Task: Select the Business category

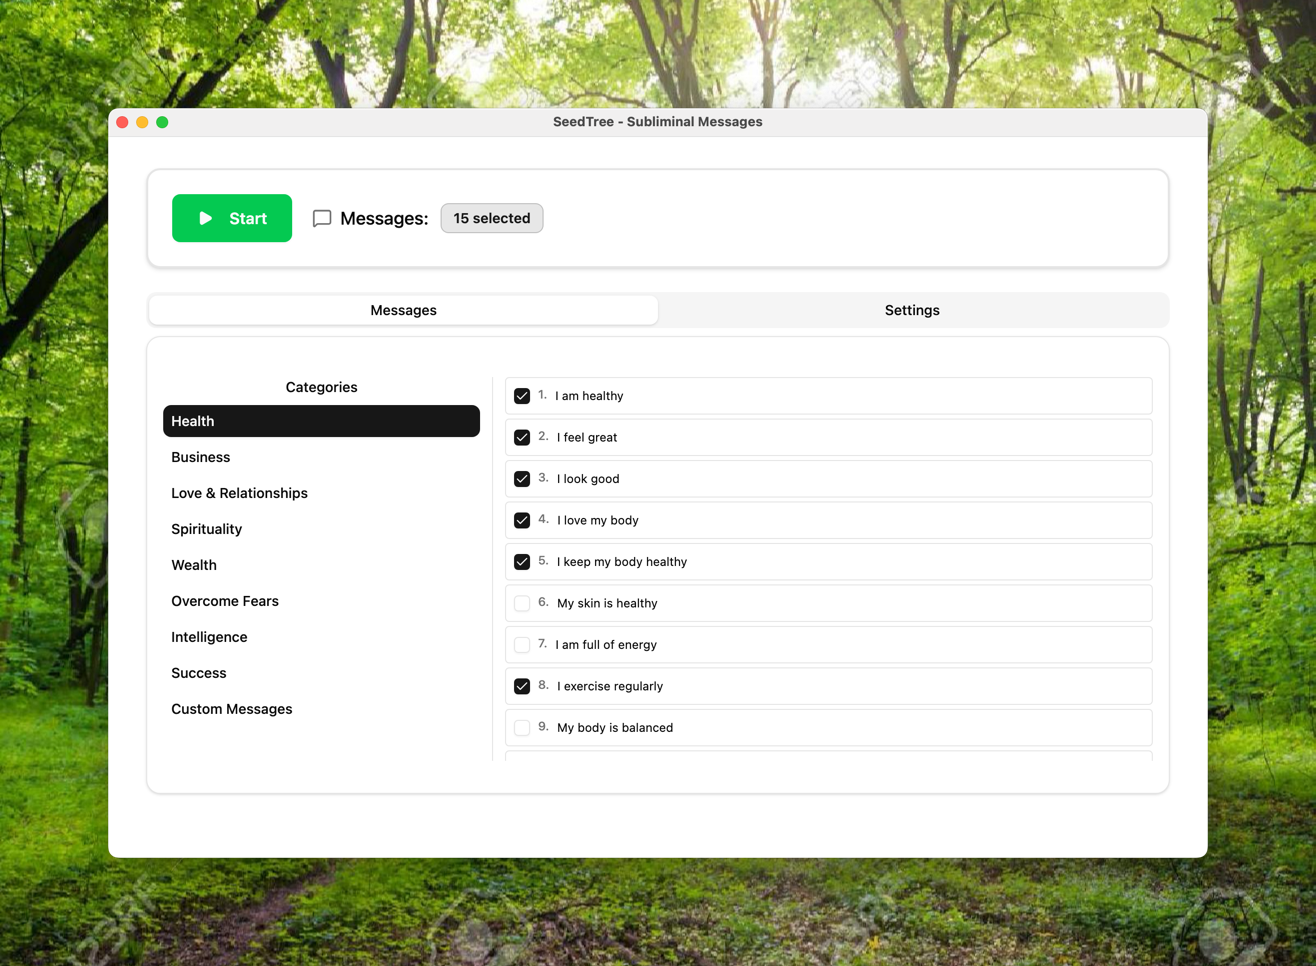Action: (x=201, y=457)
